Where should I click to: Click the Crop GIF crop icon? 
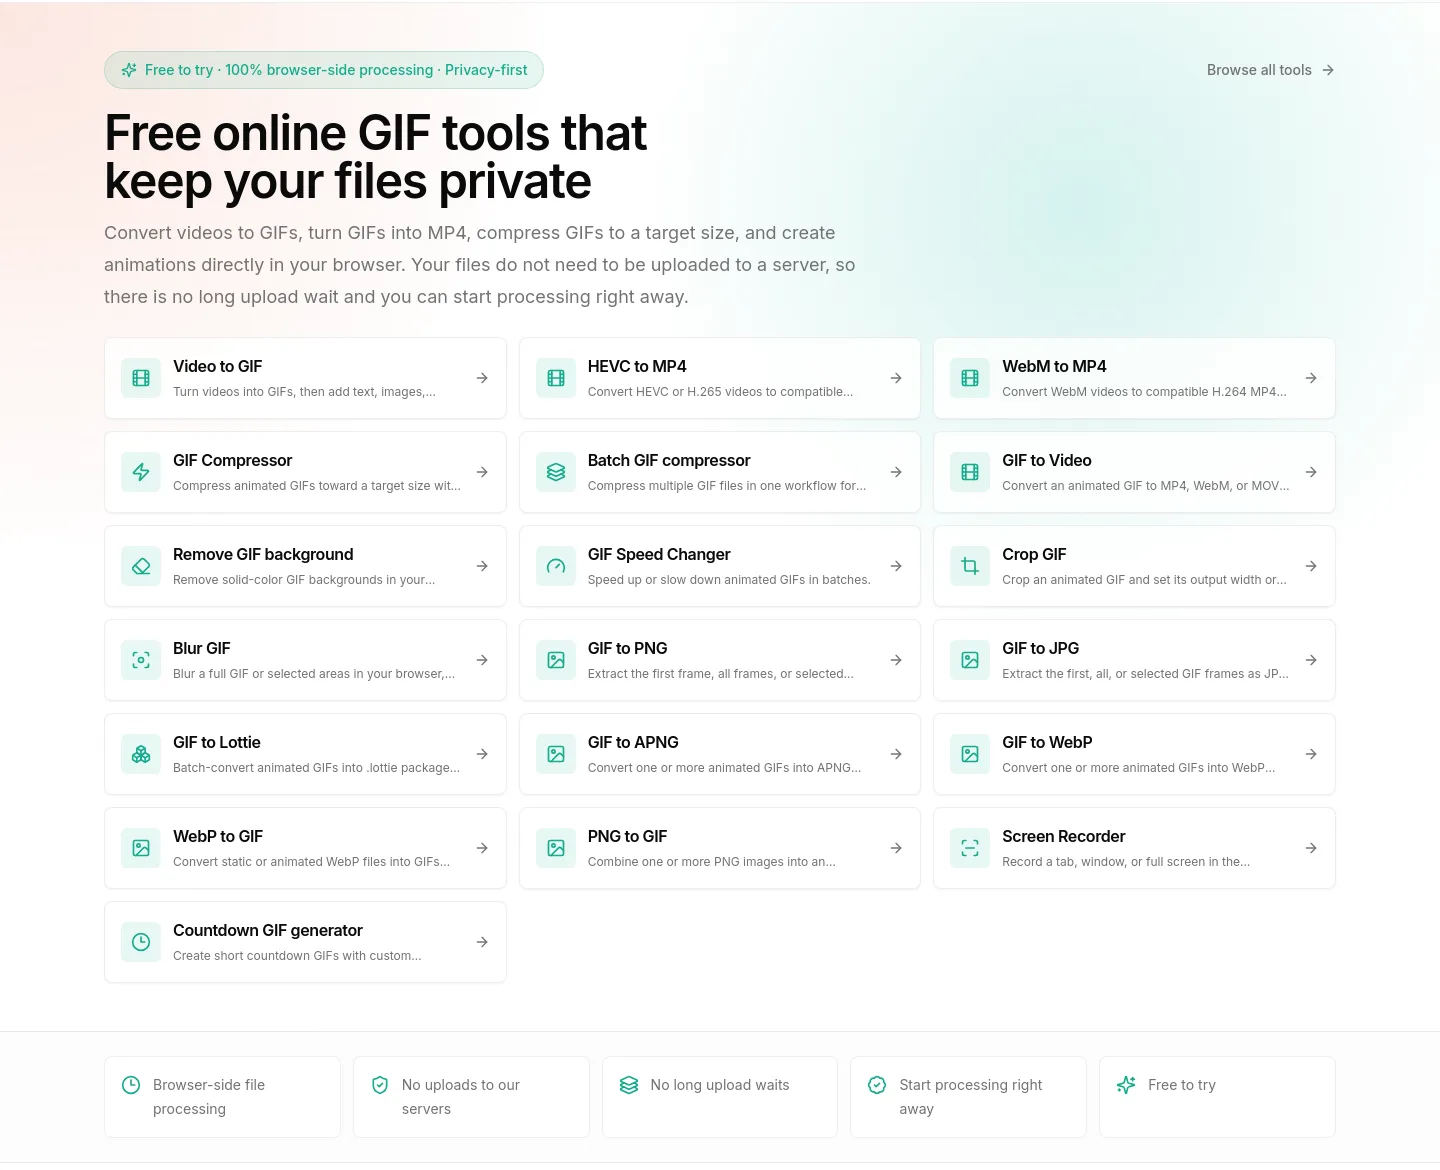(970, 566)
